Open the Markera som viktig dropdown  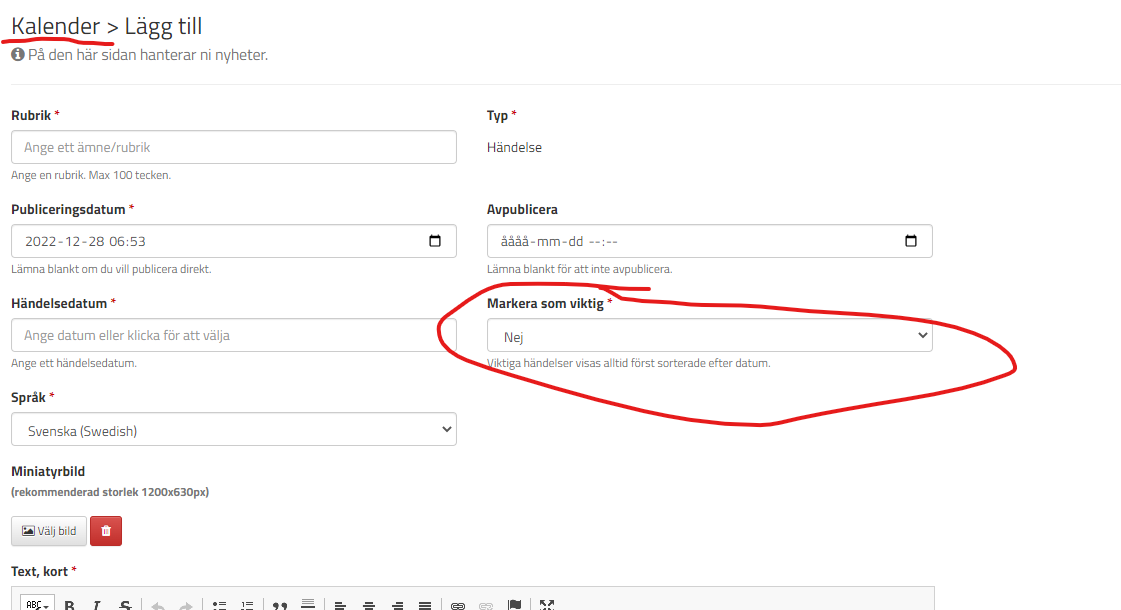coord(709,336)
